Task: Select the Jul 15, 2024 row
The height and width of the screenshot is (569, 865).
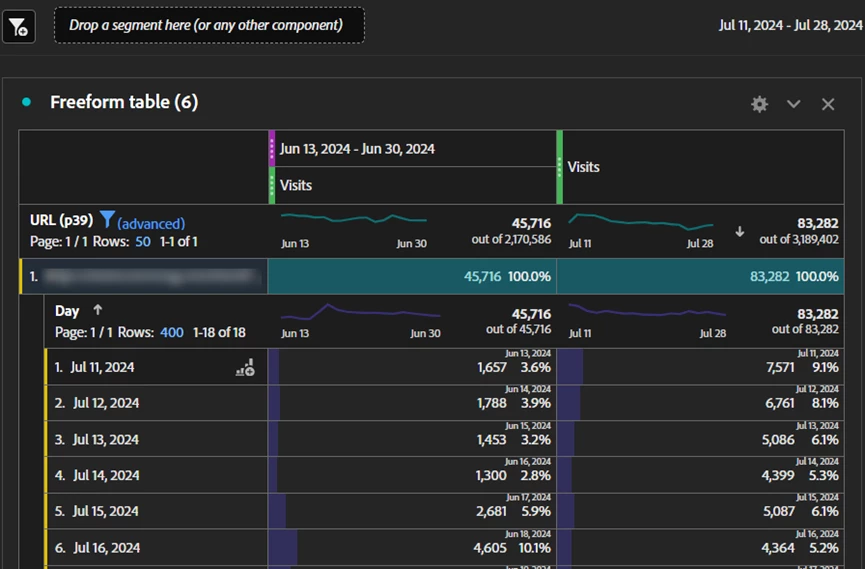Action: (156, 511)
